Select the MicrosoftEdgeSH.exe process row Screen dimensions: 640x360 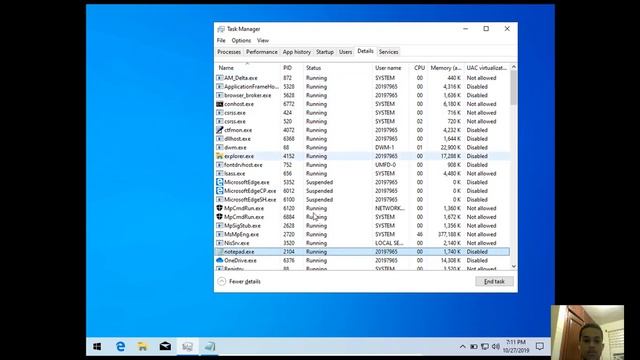click(x=362, y=200)
